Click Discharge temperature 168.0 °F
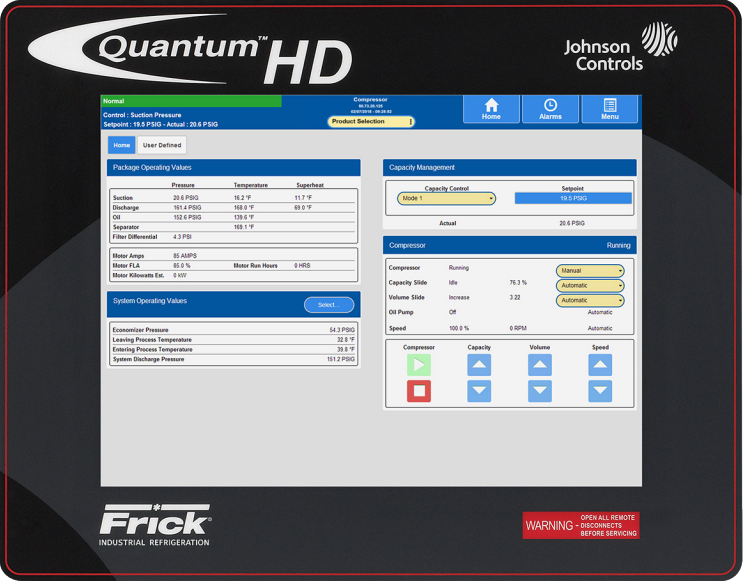This screenshot has width=743, height=581. (244, 208)
